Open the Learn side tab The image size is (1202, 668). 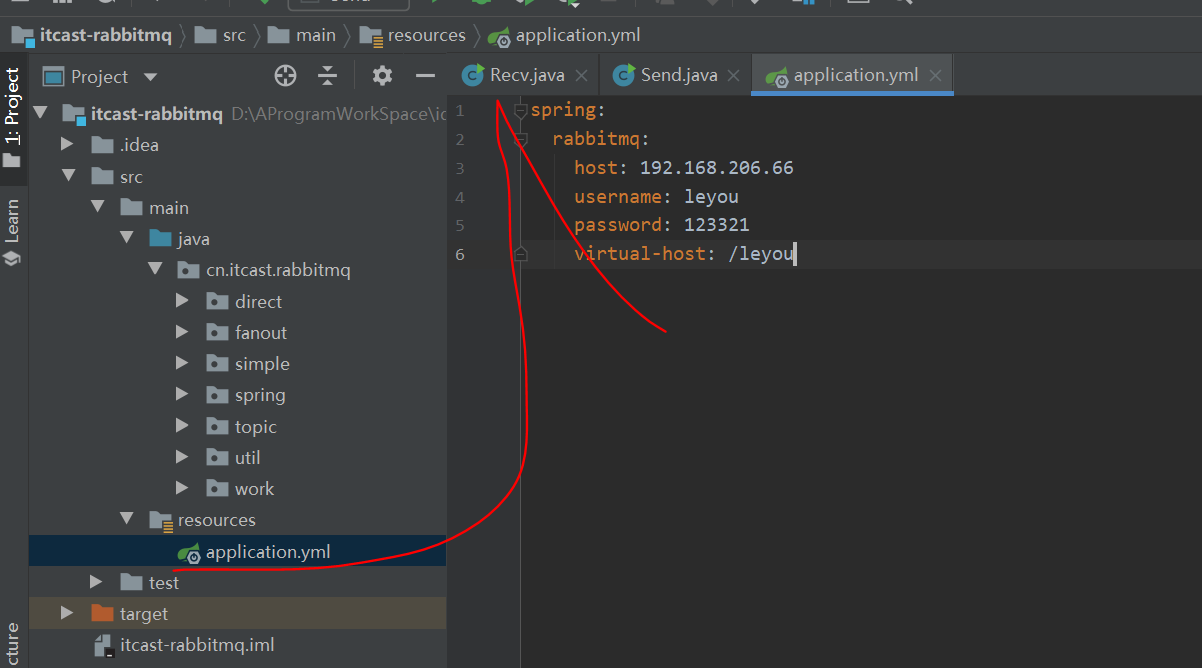[x=12, y=232]
